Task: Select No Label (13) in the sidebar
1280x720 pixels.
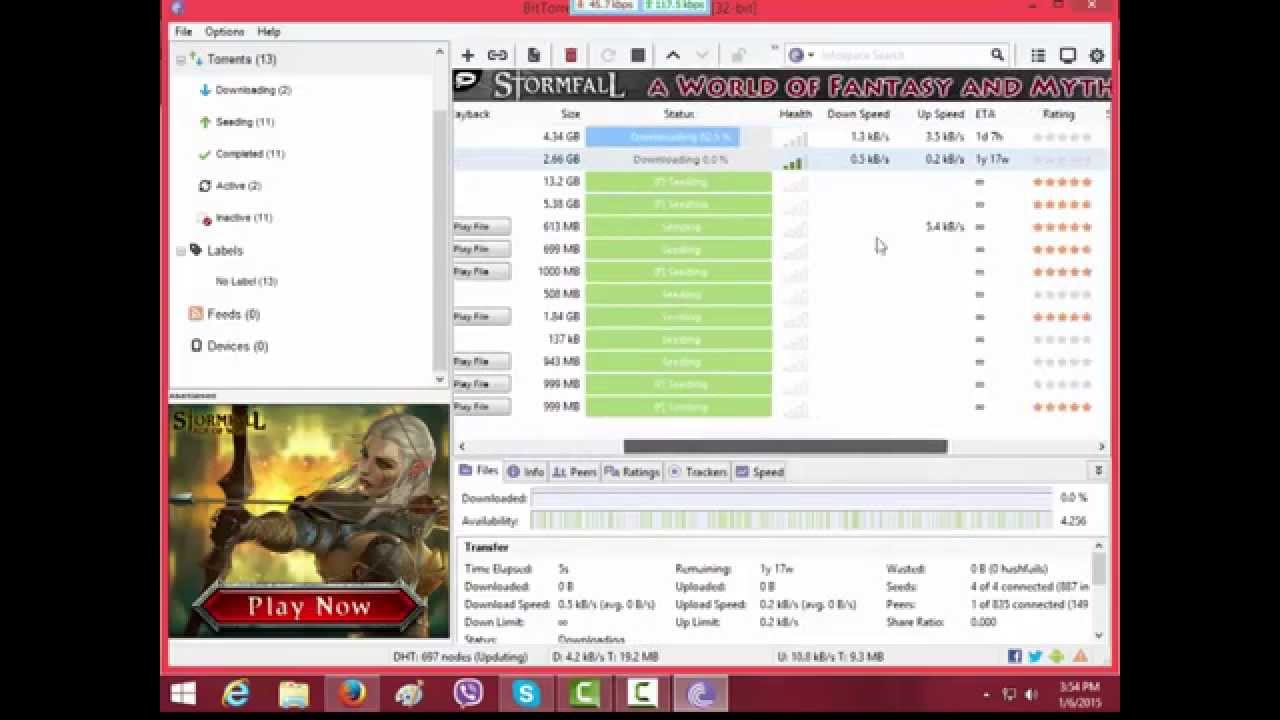Action: pyautogui.click(x=246, y=282)
